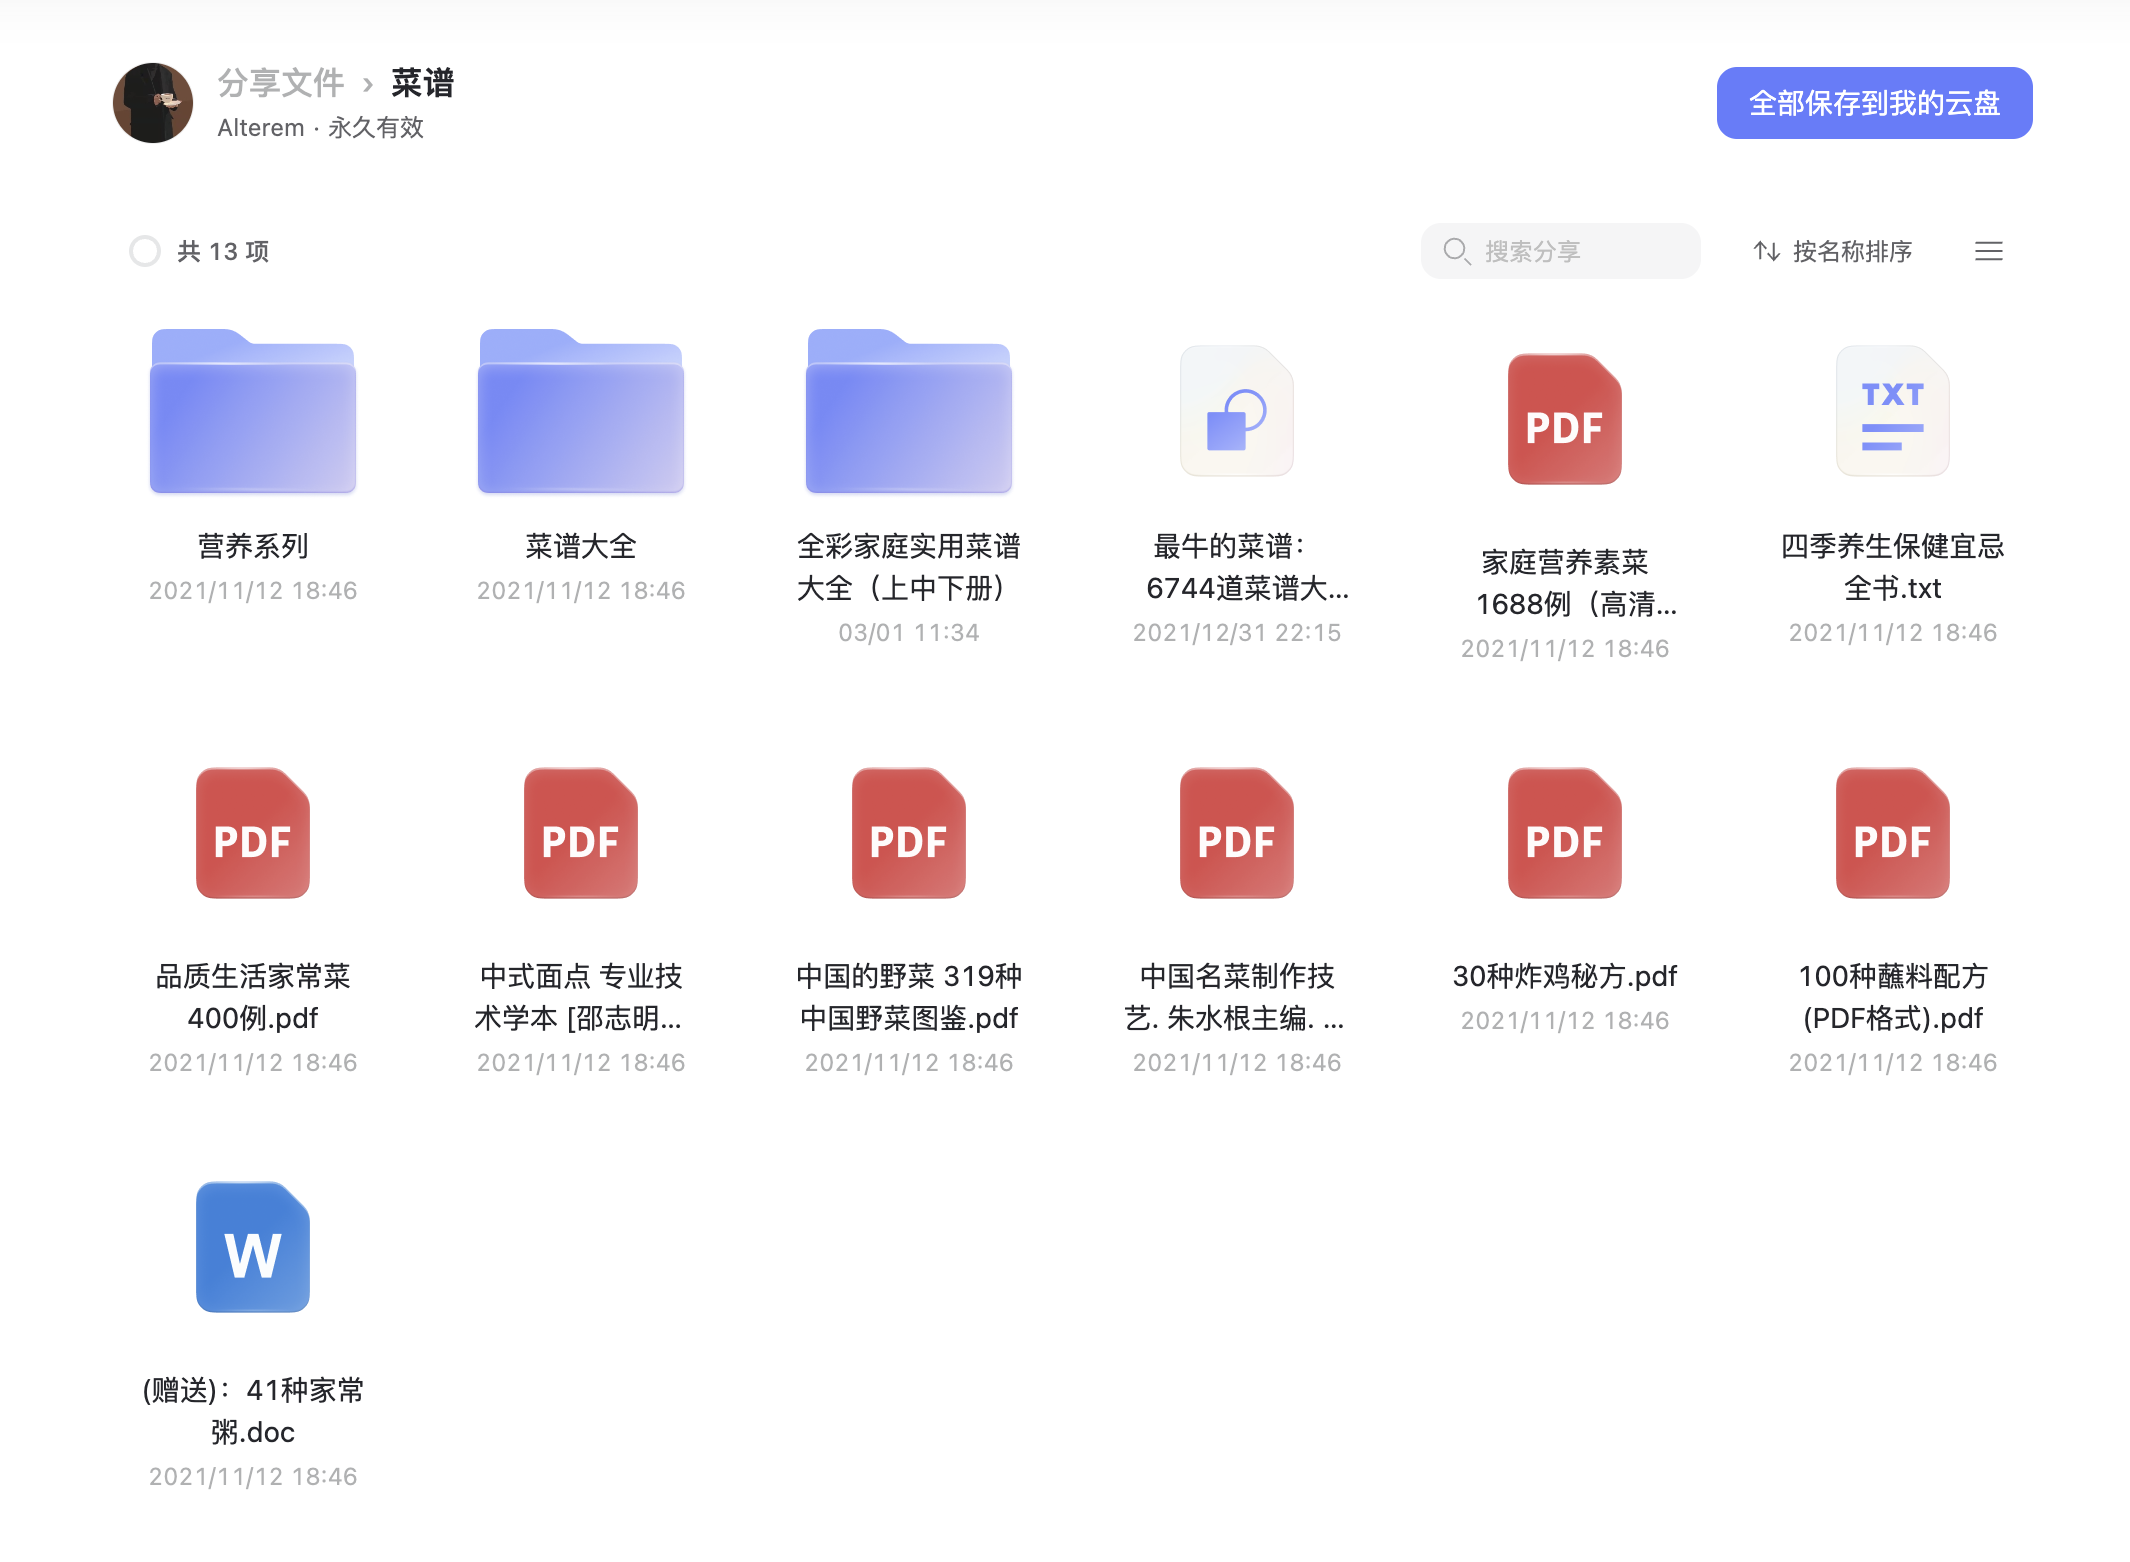Open 品质生活家常菜400例.pdf icon

[x=253, y=833]
